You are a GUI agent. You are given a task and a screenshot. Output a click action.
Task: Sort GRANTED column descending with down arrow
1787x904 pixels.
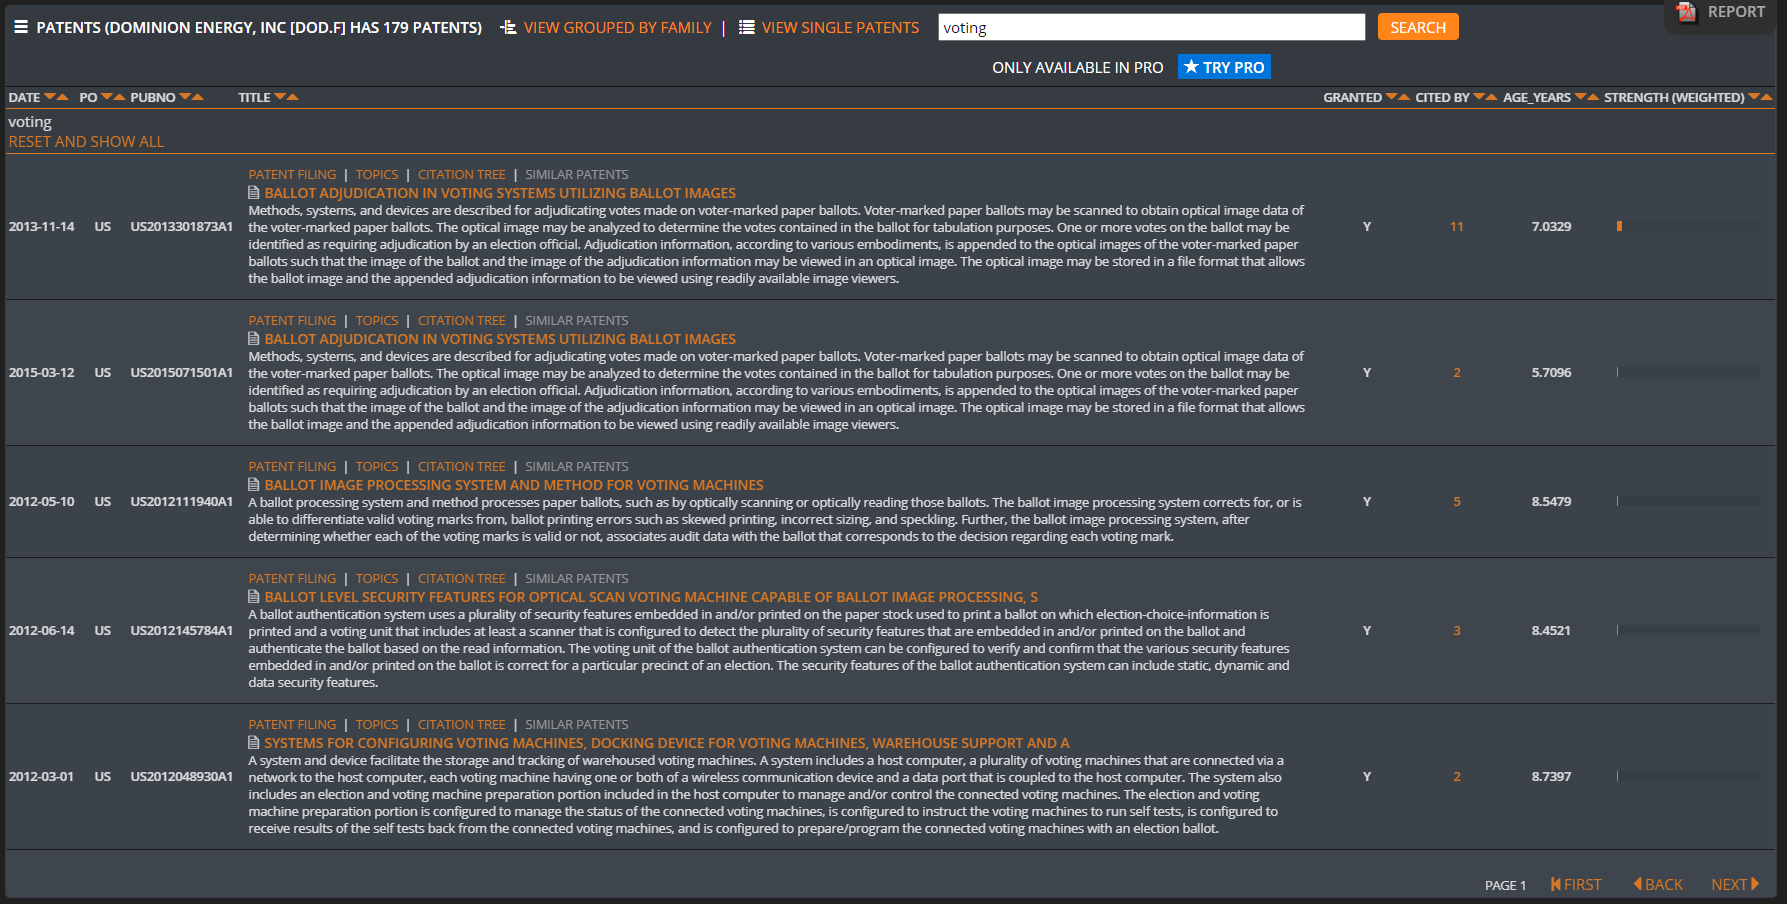click(x=1391, y=97)
